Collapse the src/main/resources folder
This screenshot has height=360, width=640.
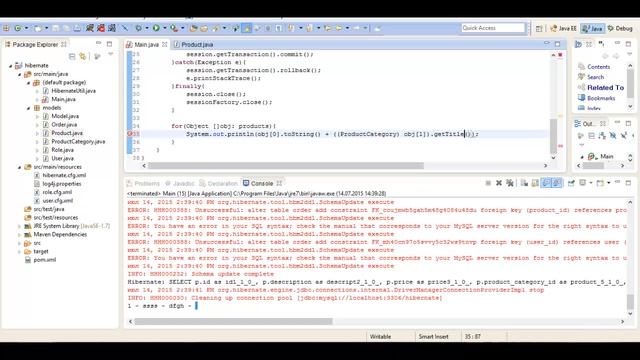click(x=20, y=167)
